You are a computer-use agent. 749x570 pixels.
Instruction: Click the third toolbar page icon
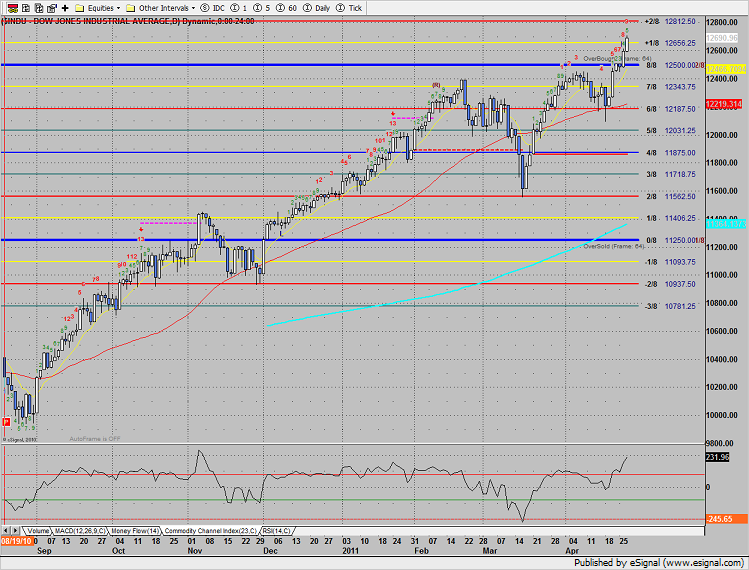click(x=39, y=8)
